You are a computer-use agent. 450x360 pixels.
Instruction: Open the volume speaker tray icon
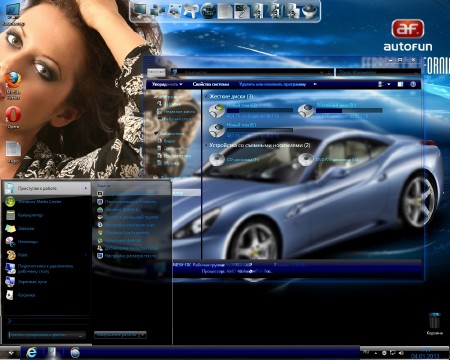click(x=401, y=353)
